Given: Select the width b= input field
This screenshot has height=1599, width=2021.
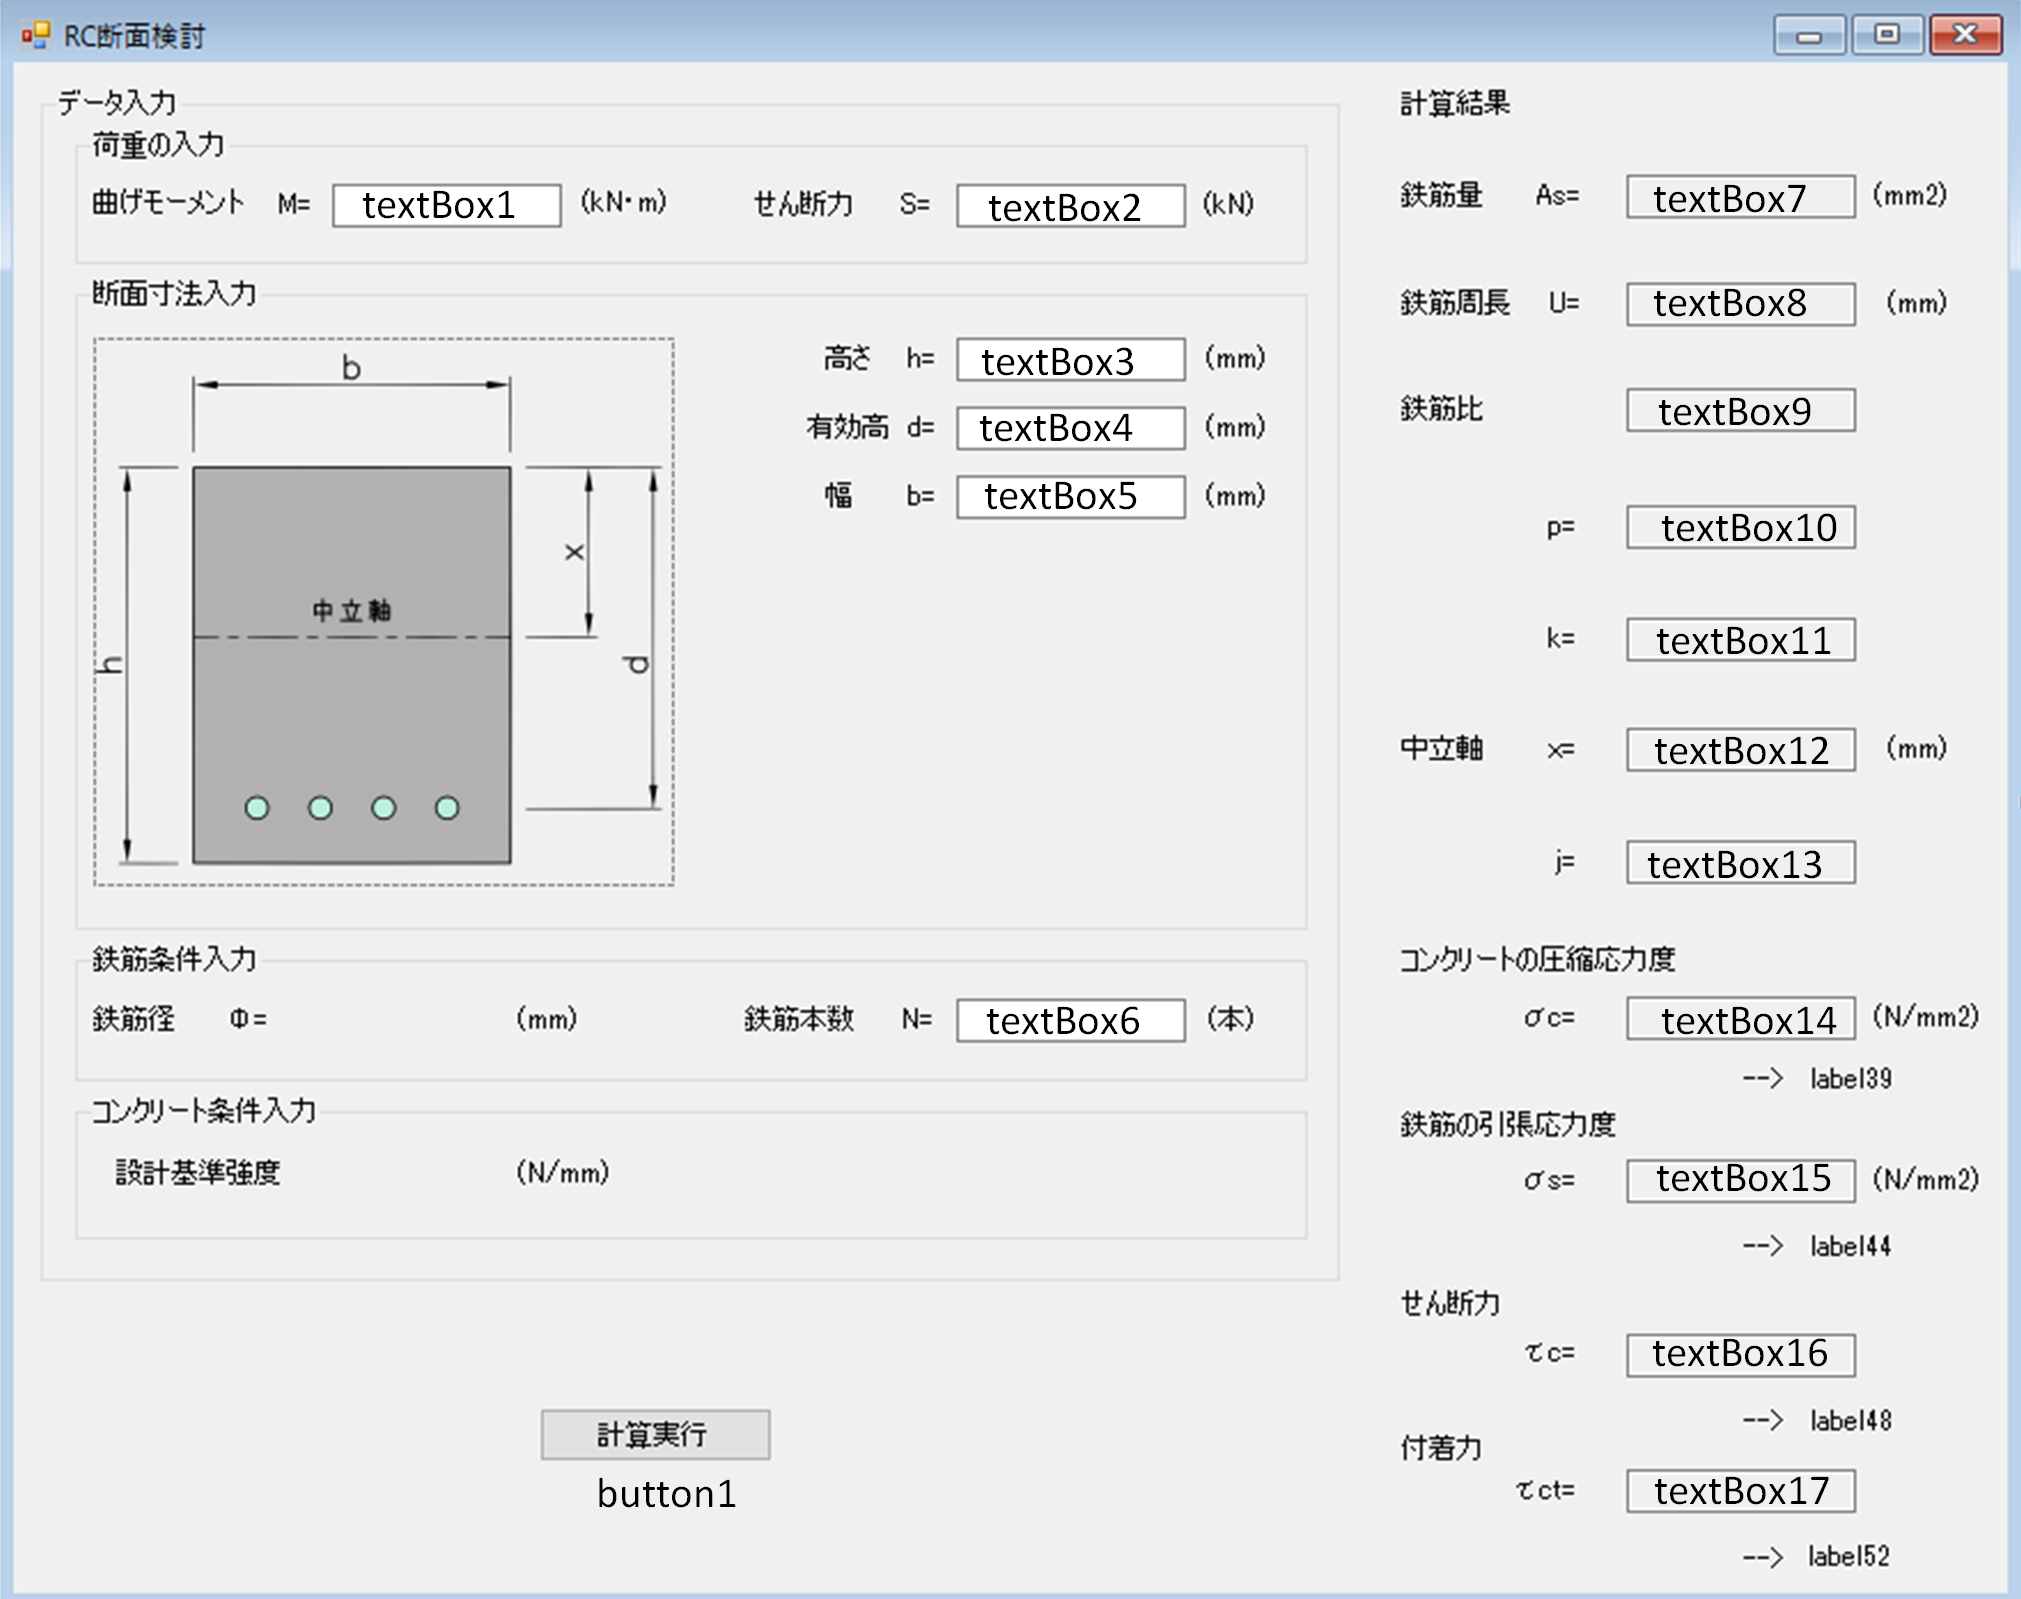Looking at the screenshot, I should [1070, 496].
